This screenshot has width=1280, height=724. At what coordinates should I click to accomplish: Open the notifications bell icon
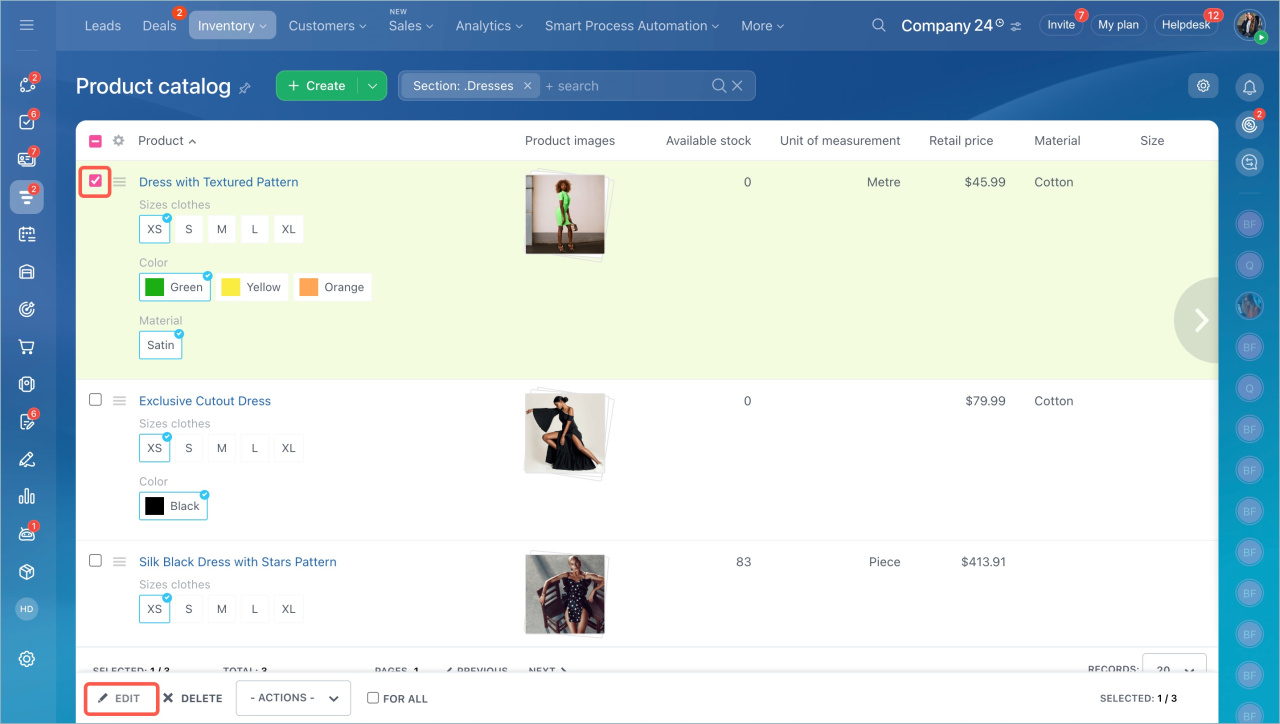(1249, 87)
